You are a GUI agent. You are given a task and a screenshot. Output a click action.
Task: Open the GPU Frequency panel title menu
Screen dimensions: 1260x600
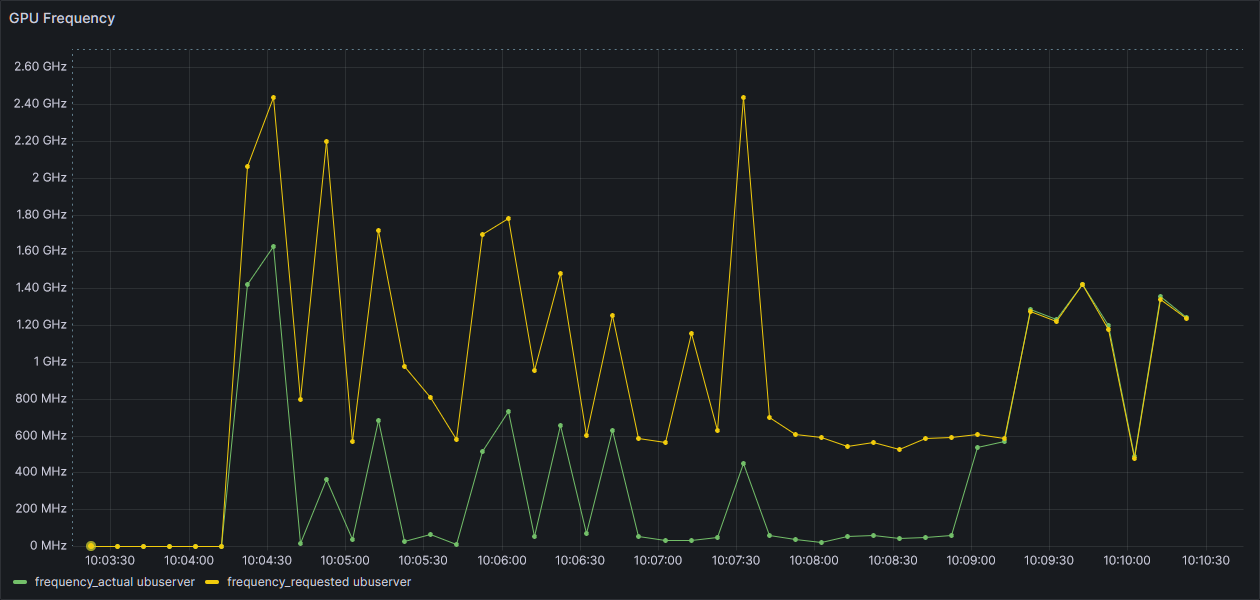tap(62, 18)
